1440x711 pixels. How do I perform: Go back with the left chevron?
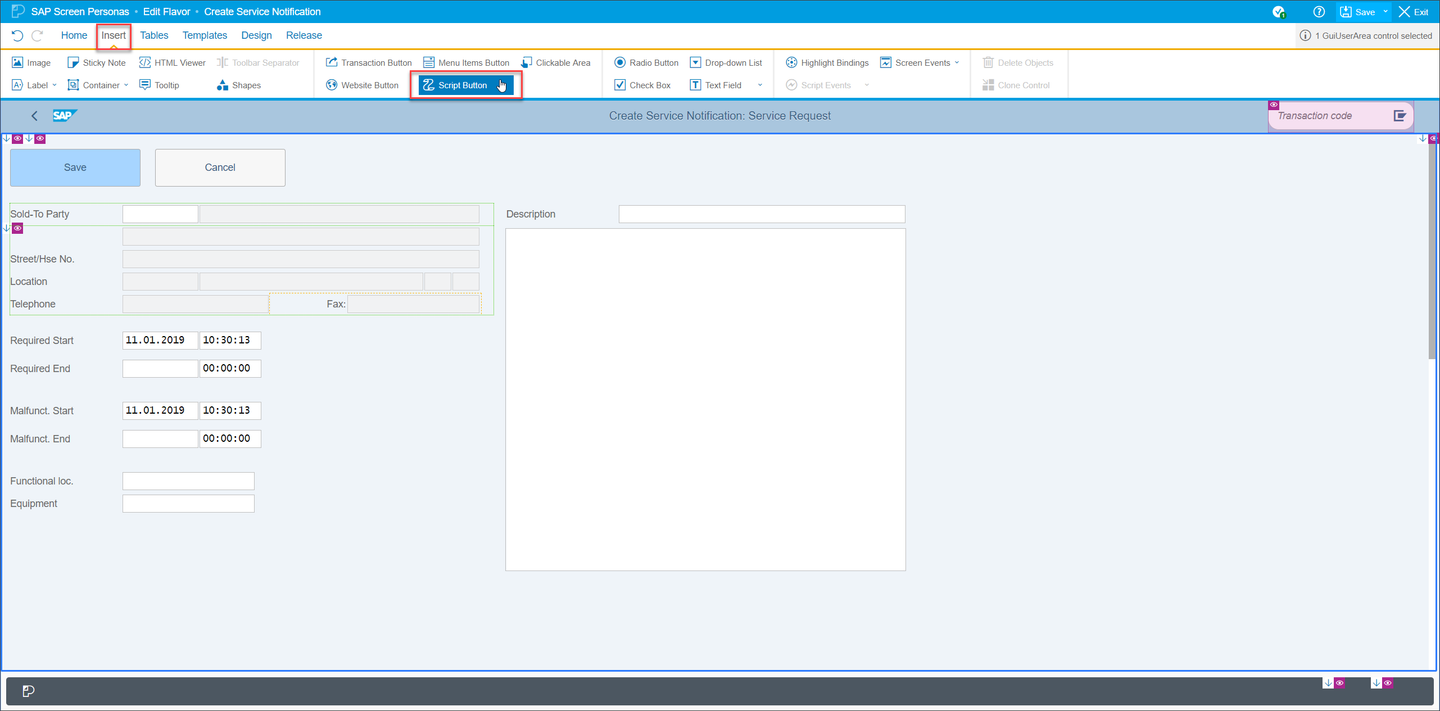click(x=34, y=116)
